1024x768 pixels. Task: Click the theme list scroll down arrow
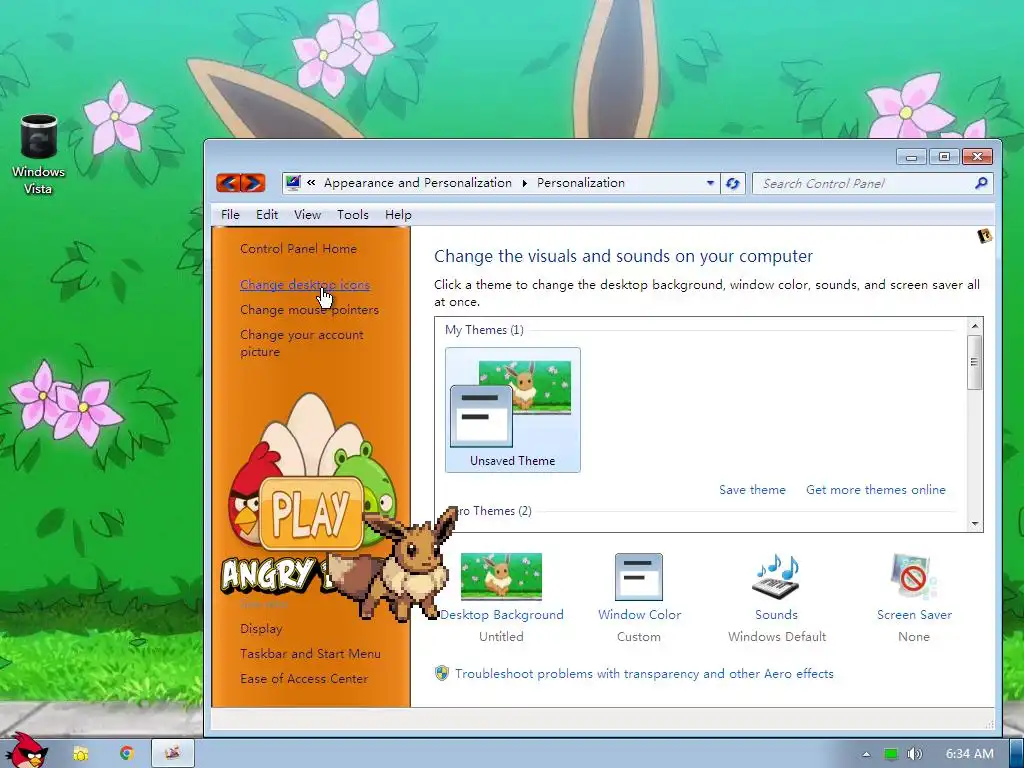tap(974, 524)
